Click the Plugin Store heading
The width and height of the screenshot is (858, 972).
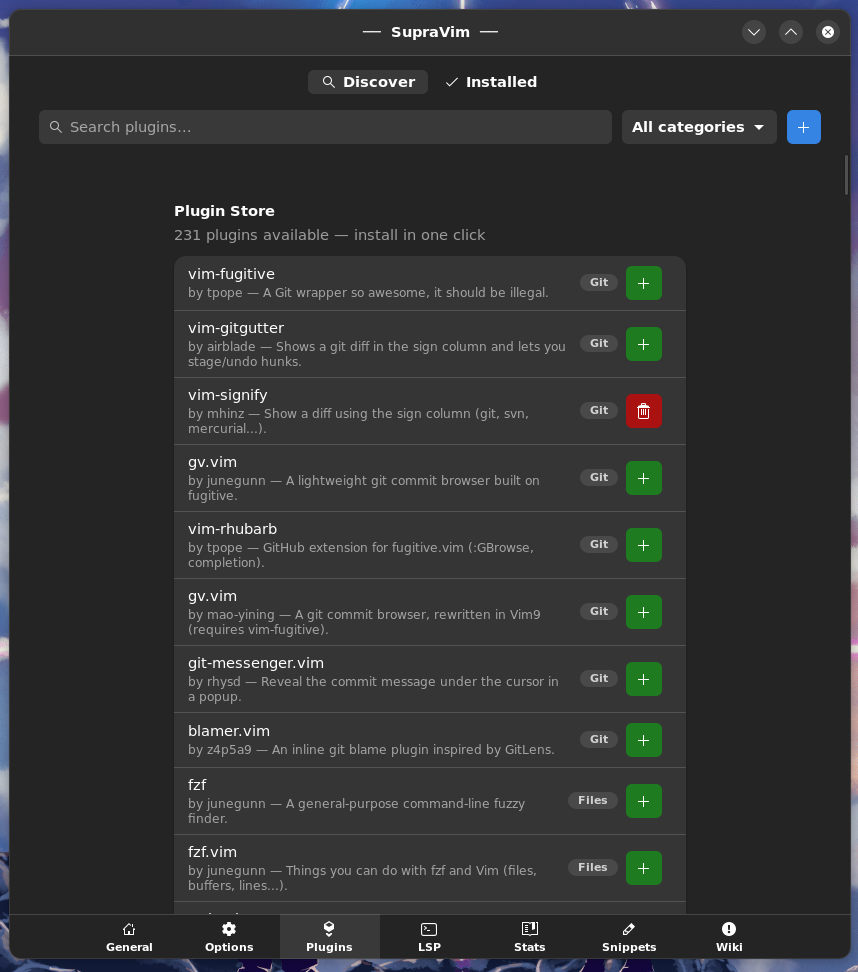pos(224,211)
